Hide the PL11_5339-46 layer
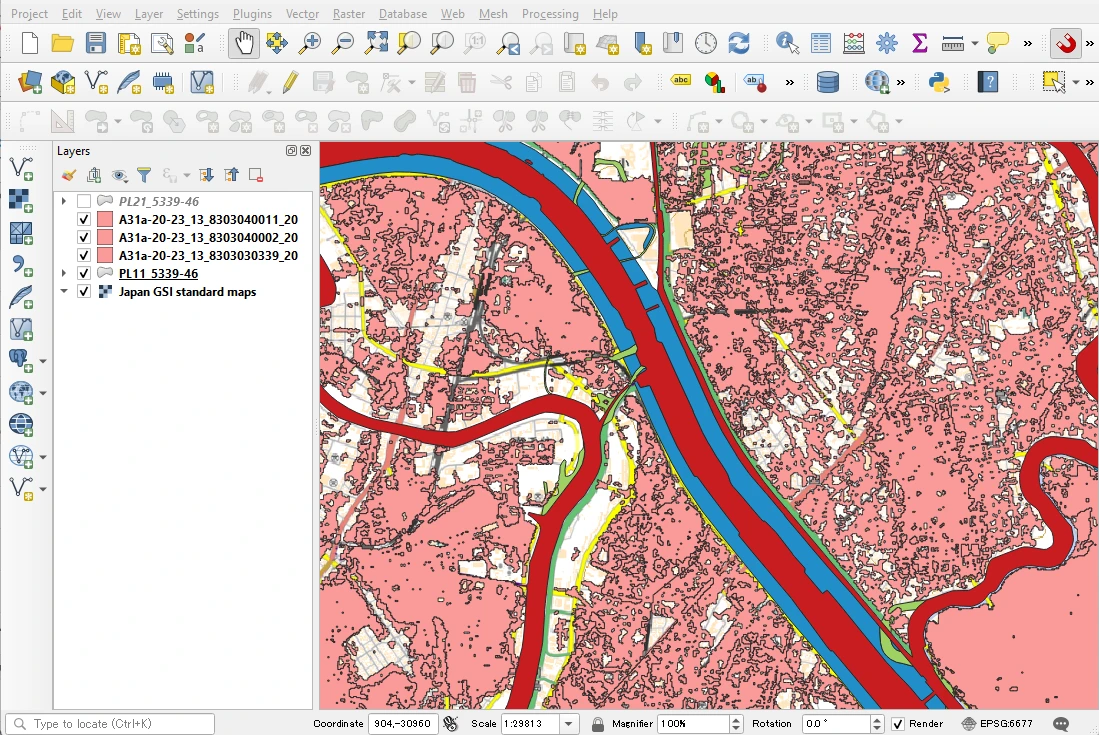 84,273
